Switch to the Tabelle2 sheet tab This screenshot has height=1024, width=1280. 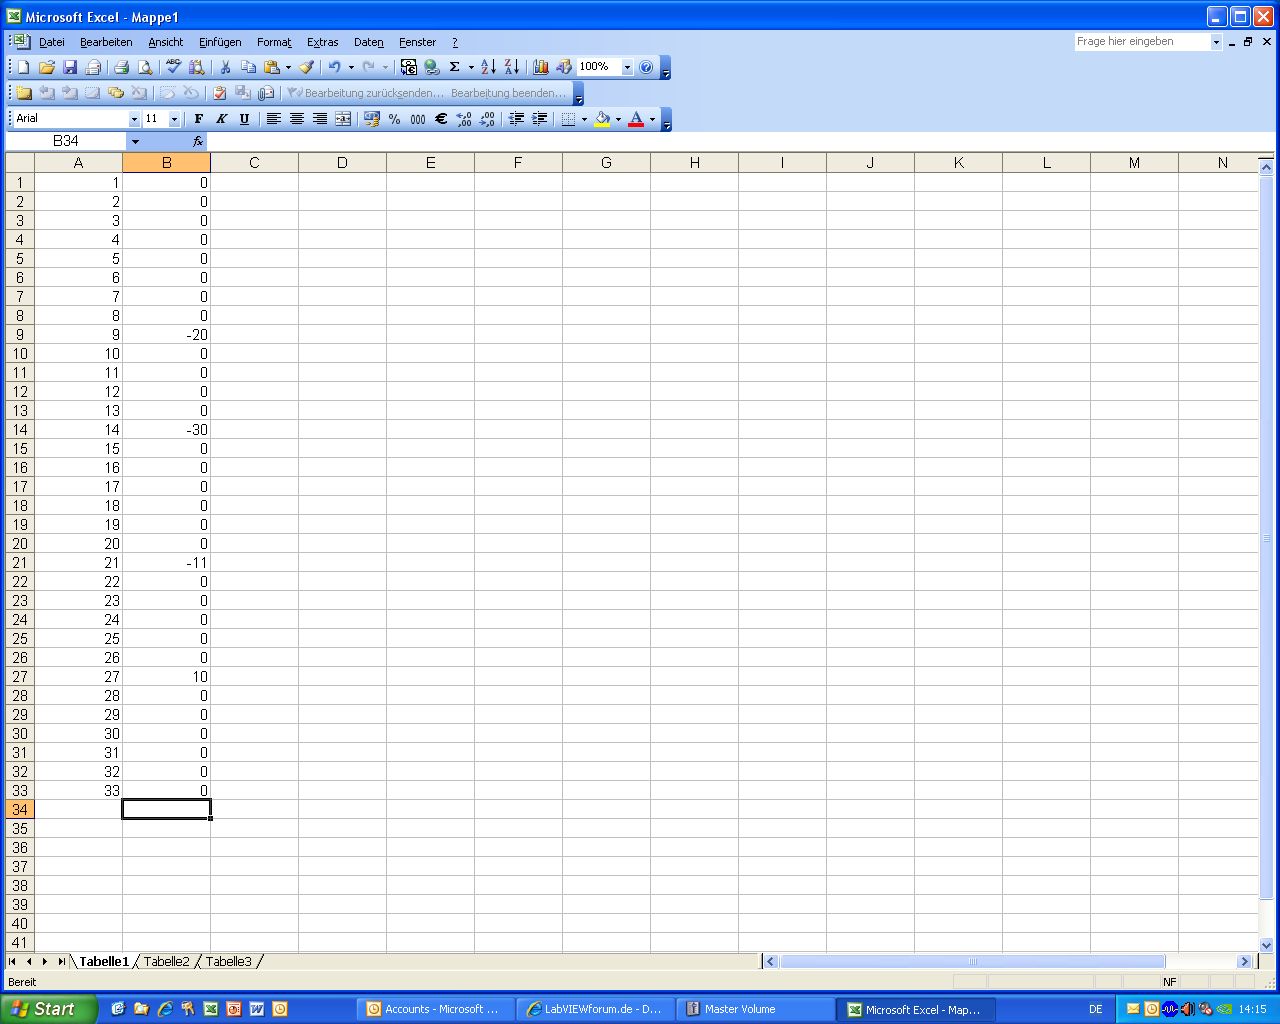coord(166,962)
